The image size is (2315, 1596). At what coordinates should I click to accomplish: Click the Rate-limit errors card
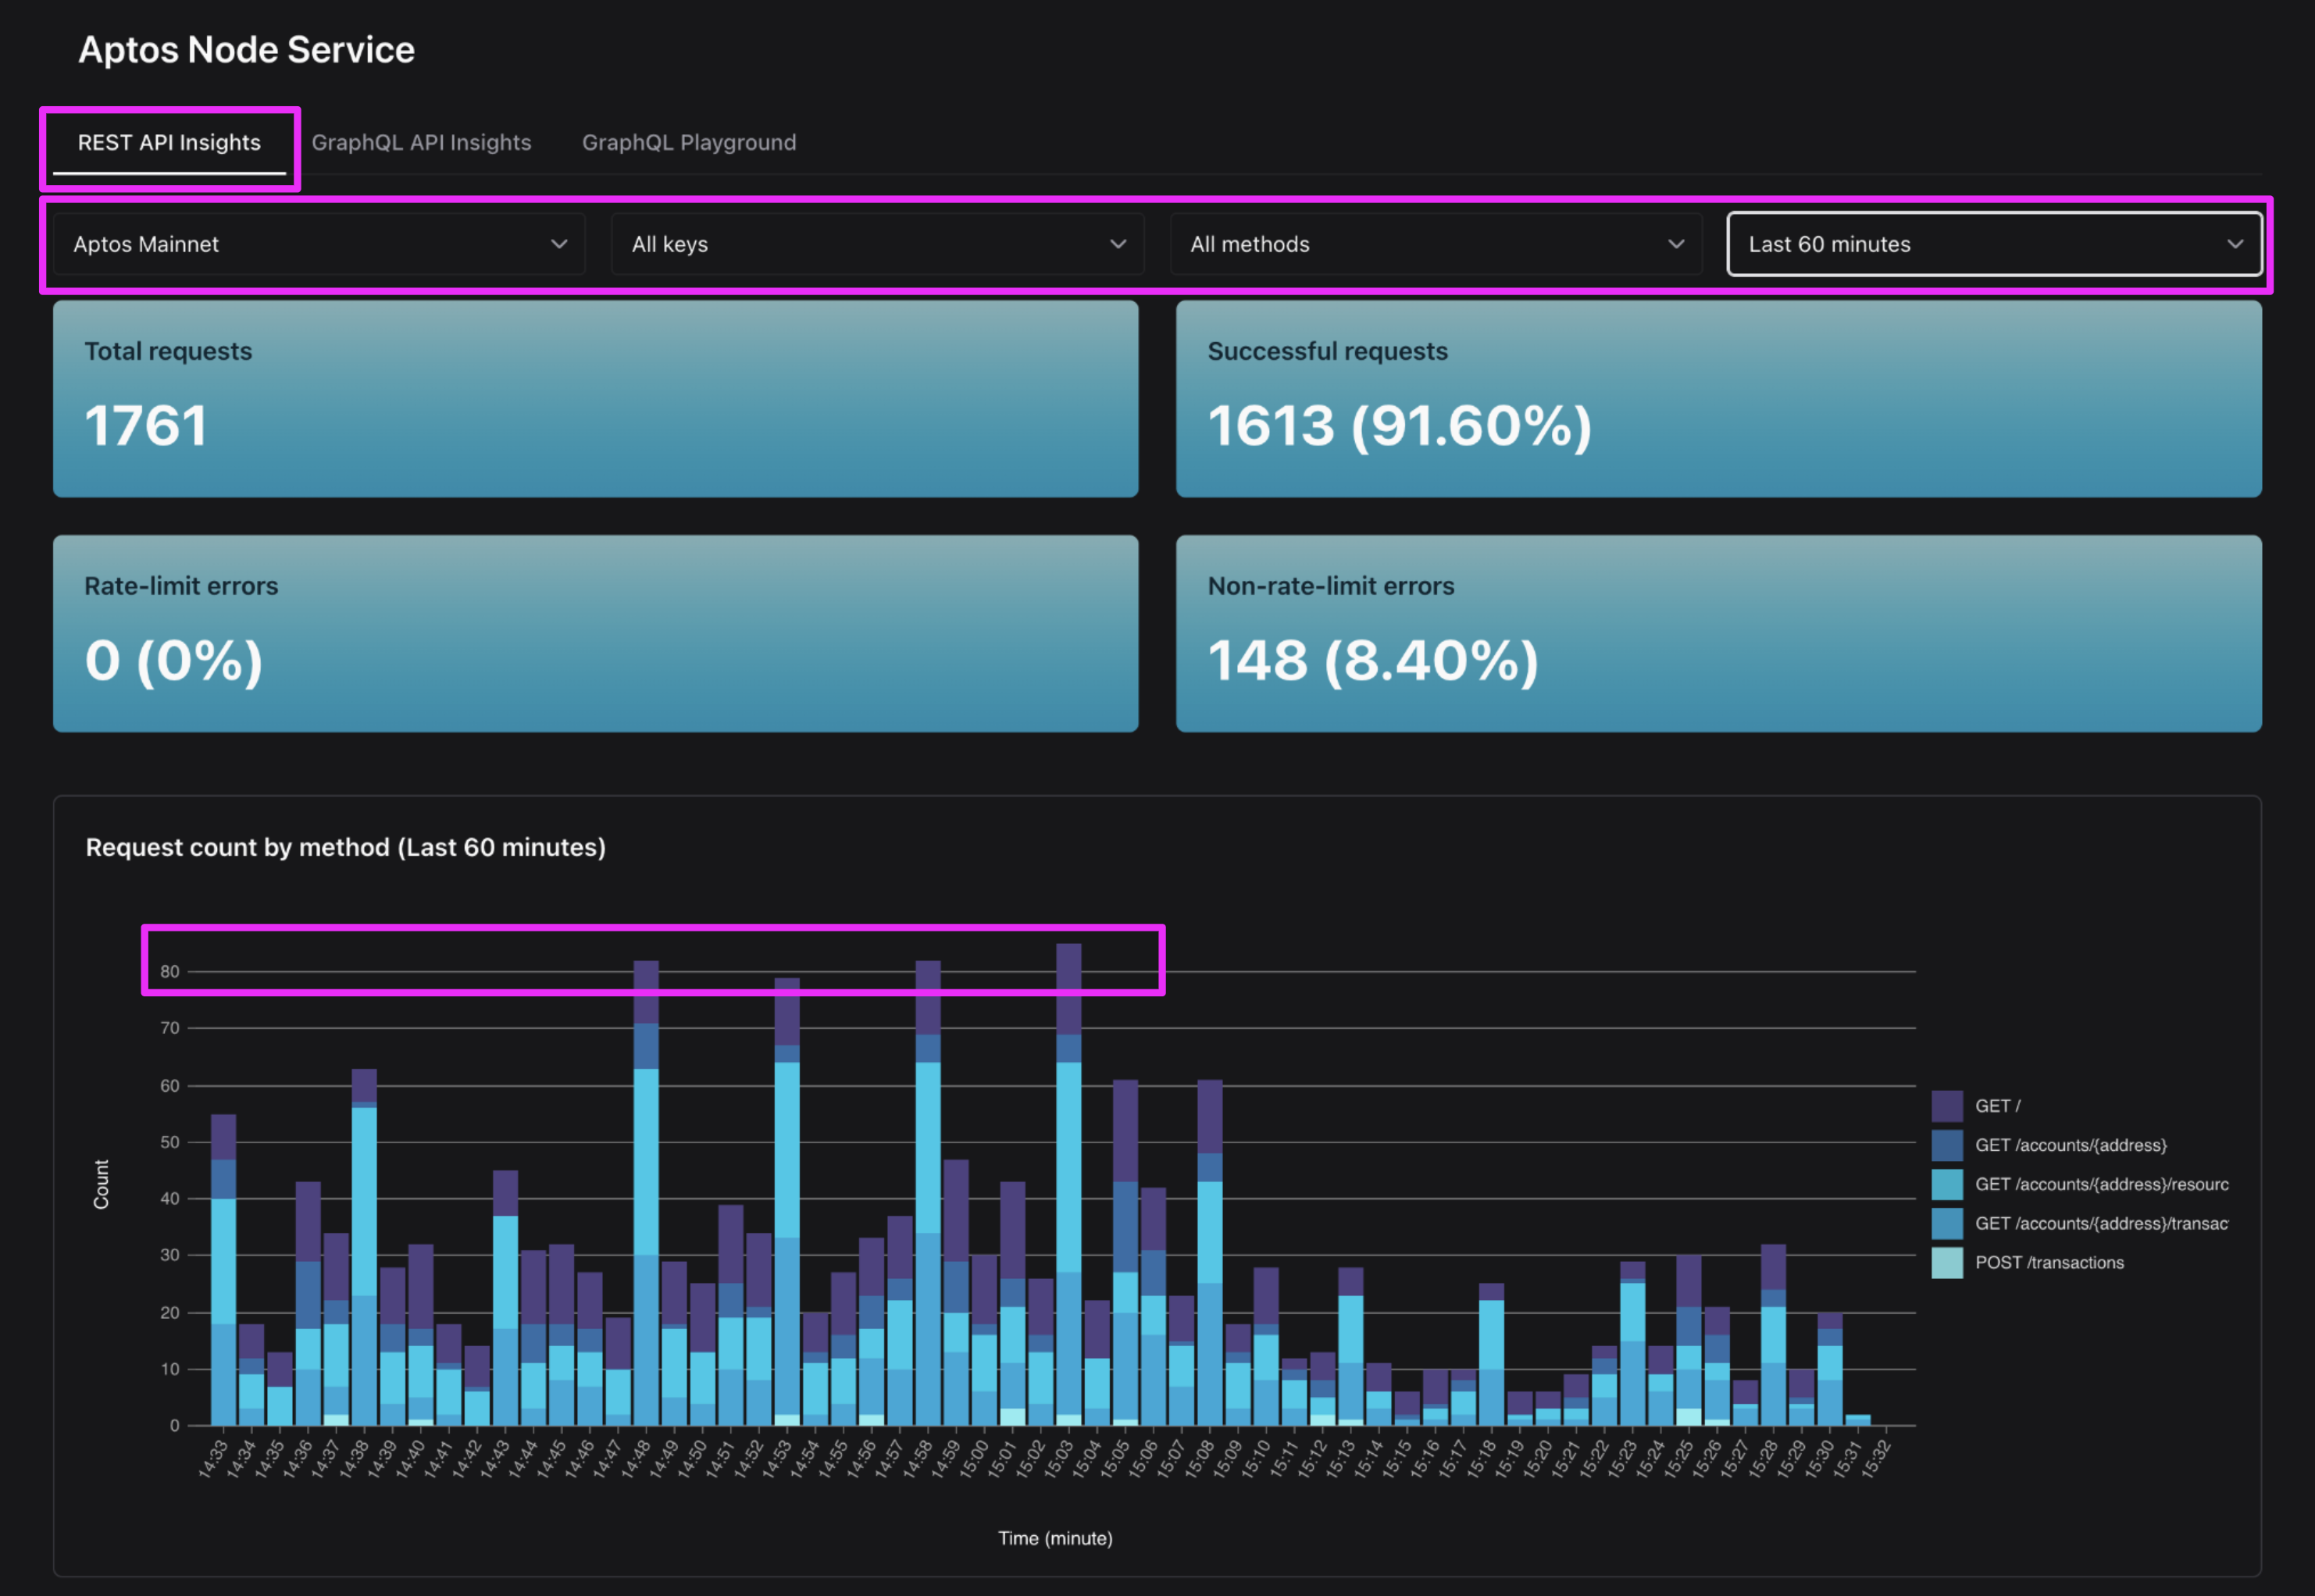coord(595,633)
